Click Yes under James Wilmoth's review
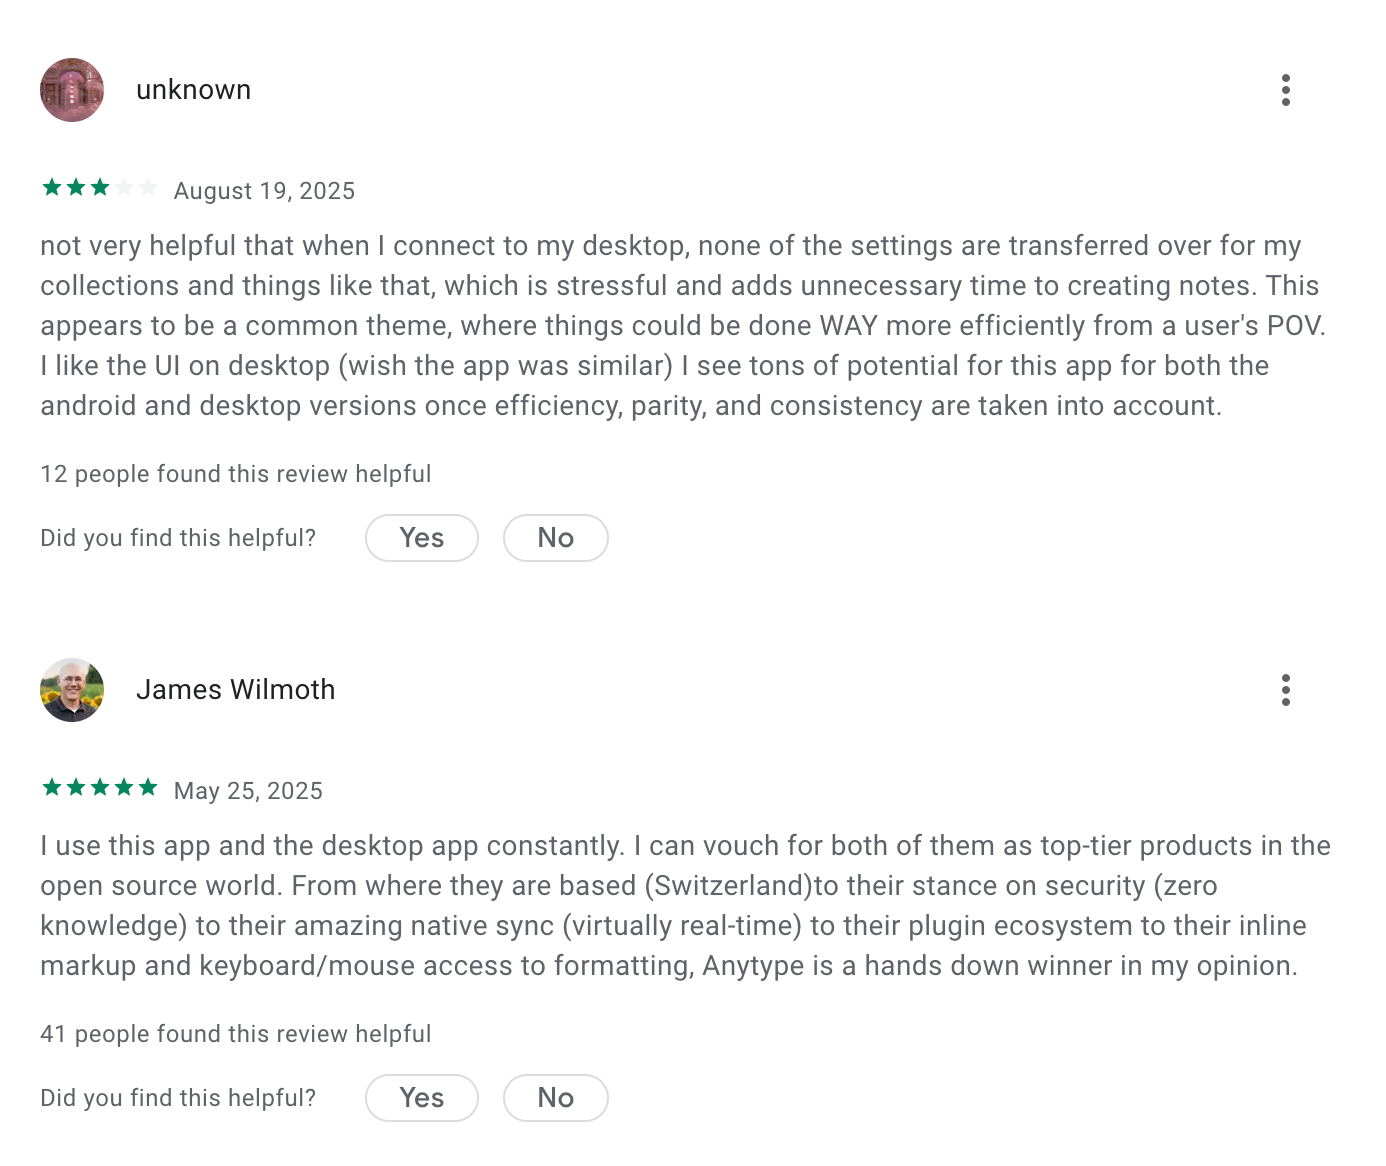This screenshot has height=1166, width=1386. (x=421, y=1097)
